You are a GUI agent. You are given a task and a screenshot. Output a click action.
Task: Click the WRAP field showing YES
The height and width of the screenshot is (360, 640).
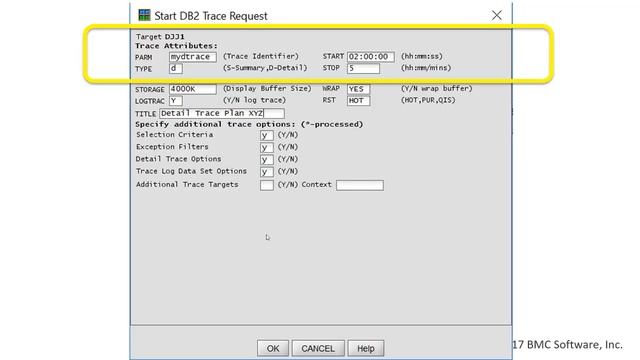pos(358,89)
